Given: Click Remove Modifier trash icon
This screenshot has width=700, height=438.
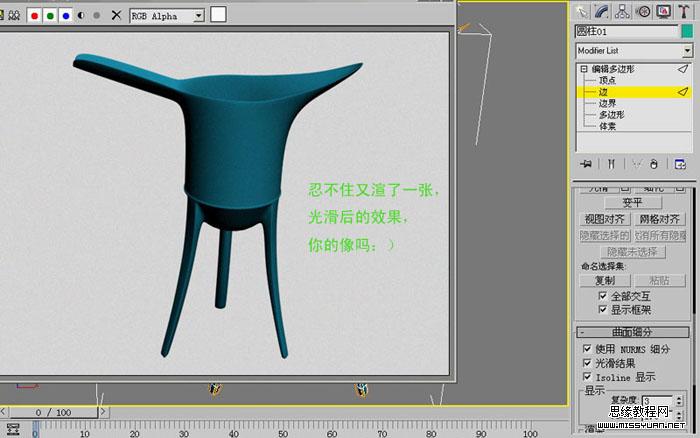Looking at the screenshot, I should coord(654,164).
